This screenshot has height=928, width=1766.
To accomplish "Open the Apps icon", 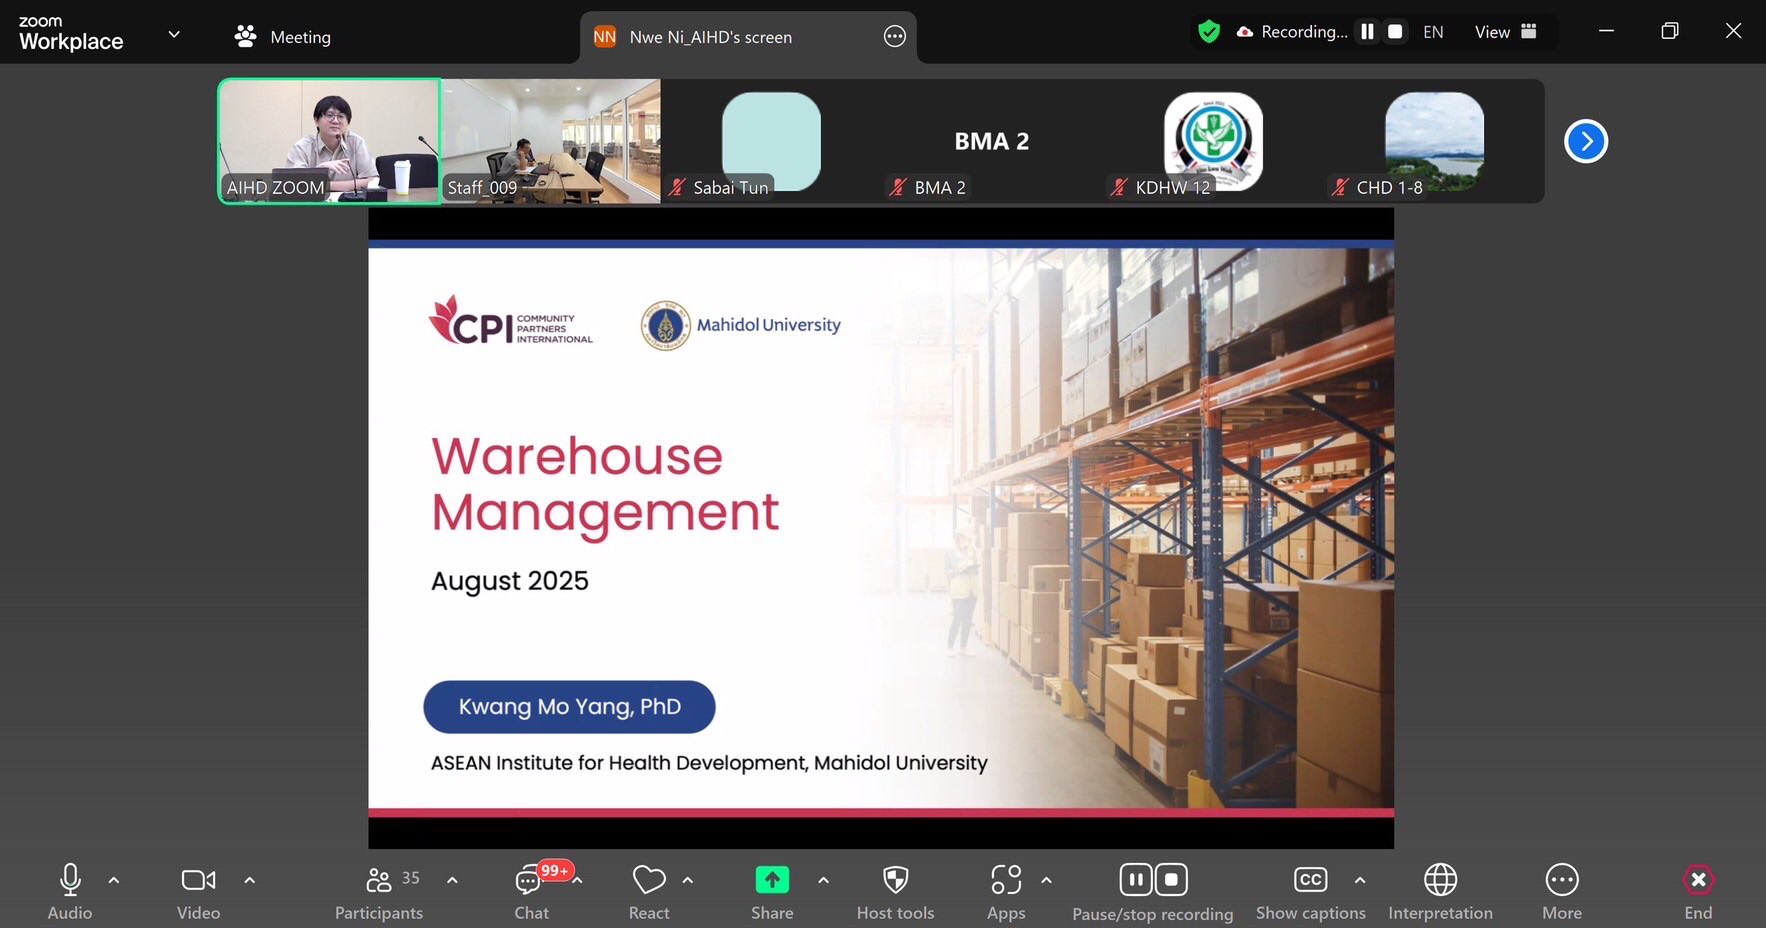I will [x=1006, y=880].
